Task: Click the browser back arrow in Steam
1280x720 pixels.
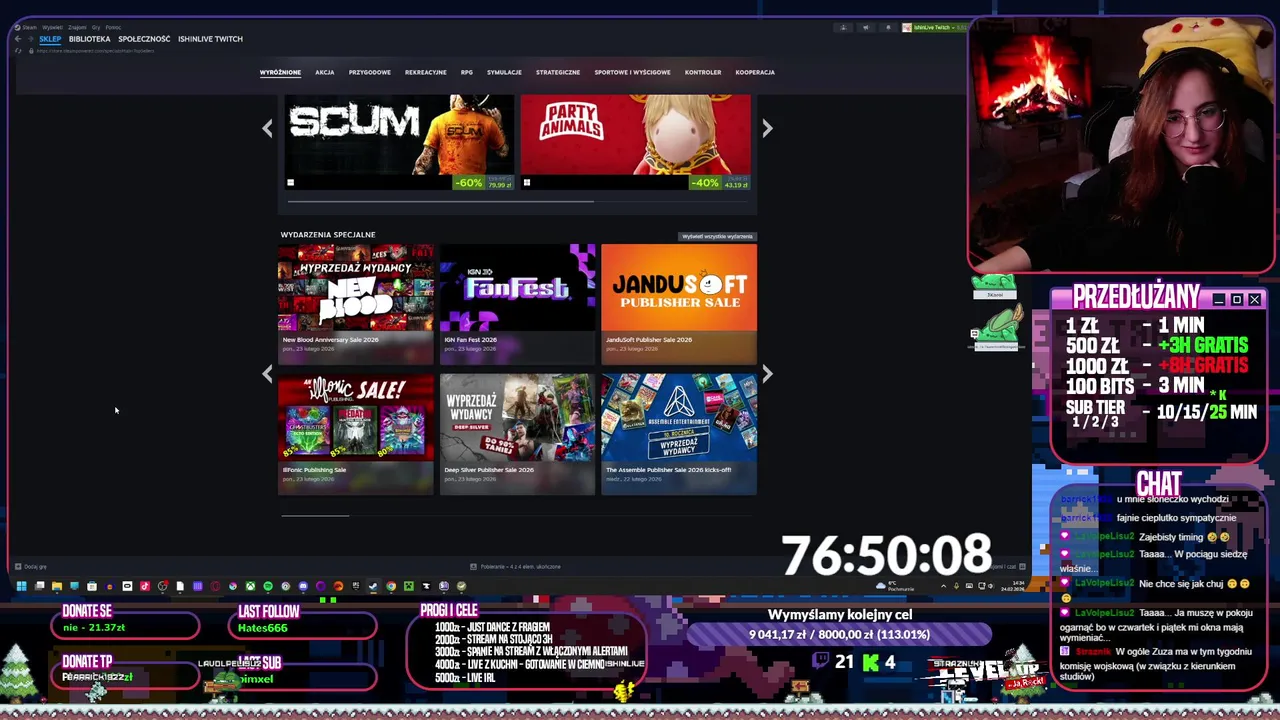Action: click(x=18, y=39)
